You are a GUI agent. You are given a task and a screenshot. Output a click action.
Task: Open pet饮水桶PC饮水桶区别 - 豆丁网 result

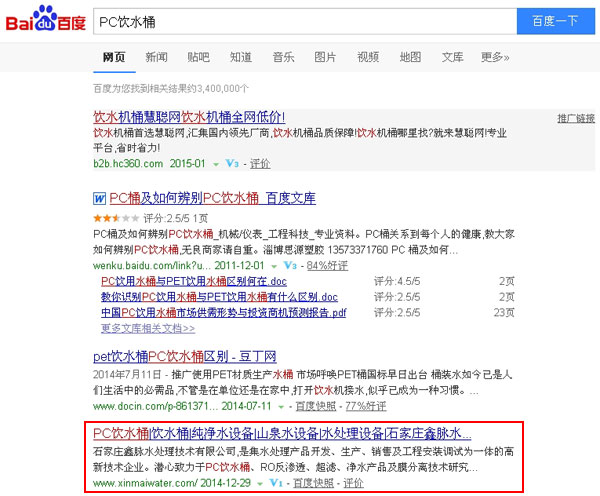185,357
